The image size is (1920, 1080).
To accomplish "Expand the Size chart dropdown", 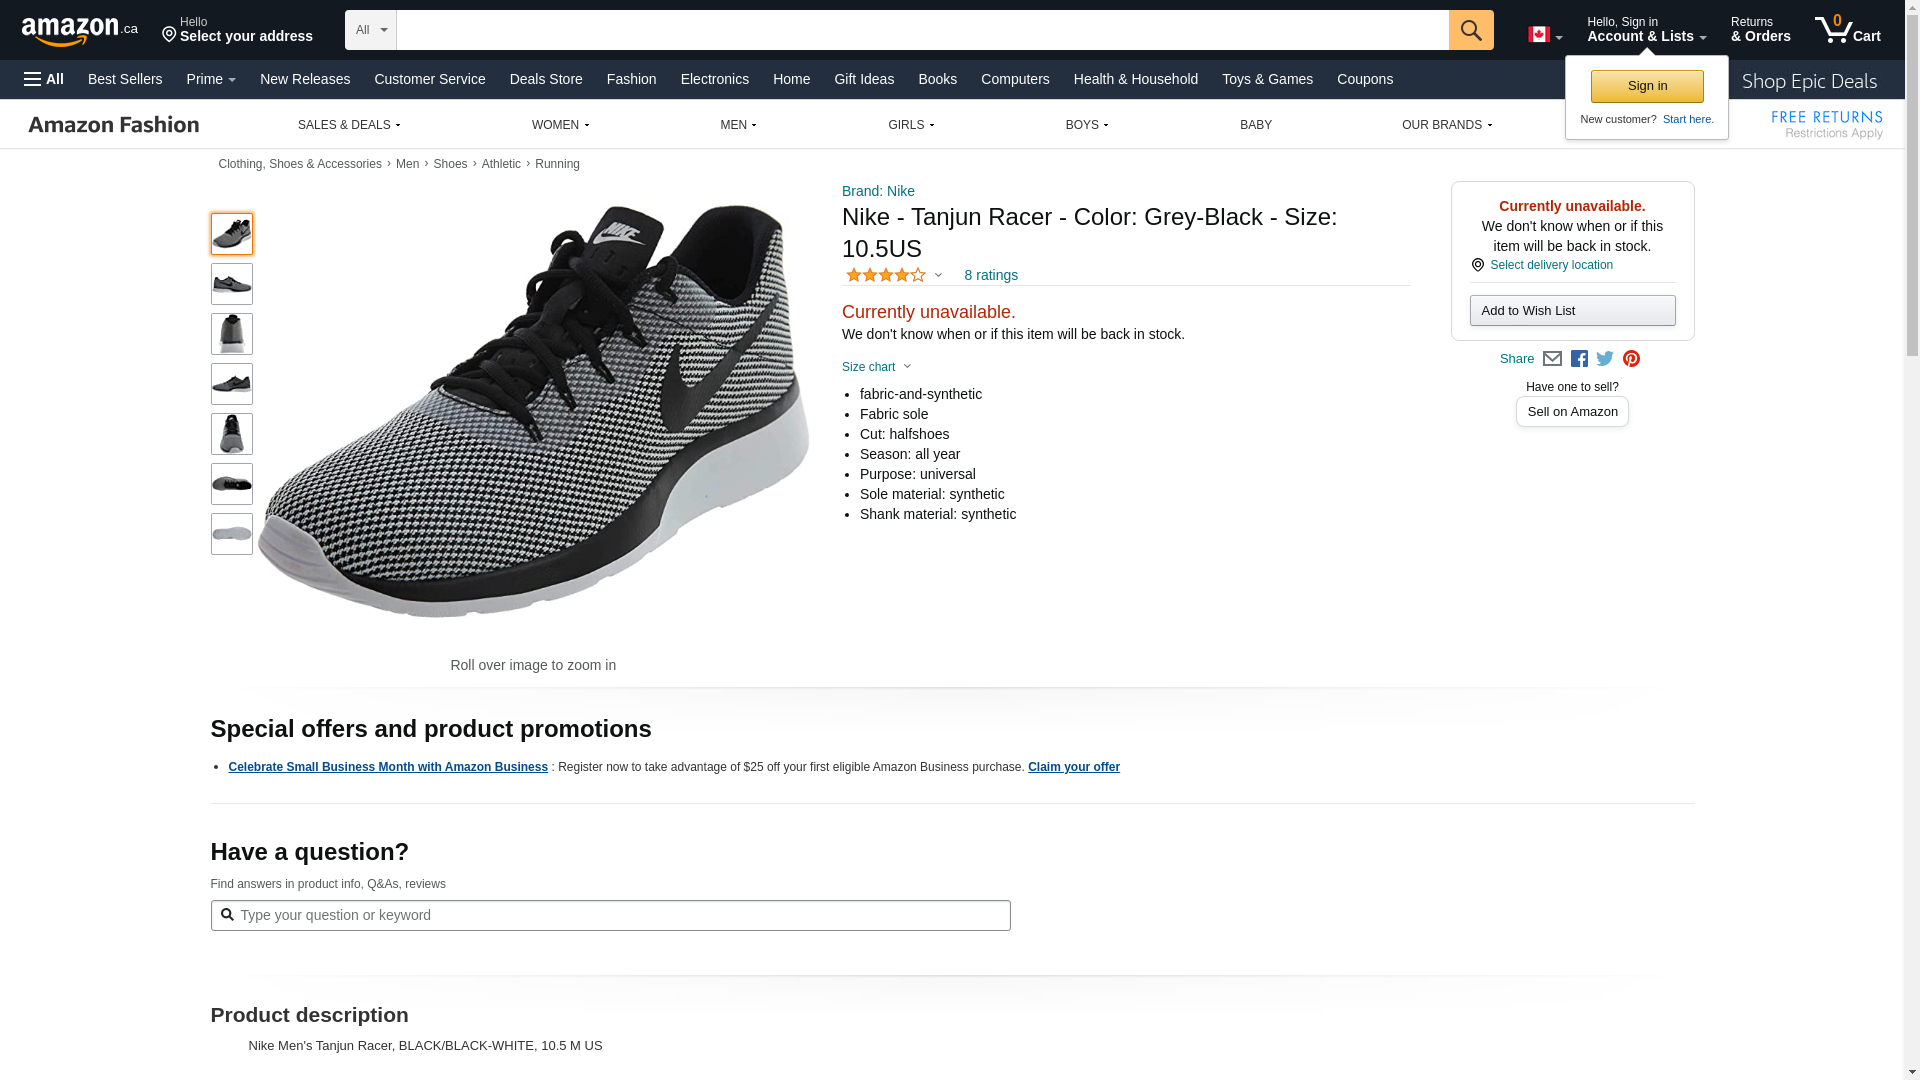I will pos(876,367).
